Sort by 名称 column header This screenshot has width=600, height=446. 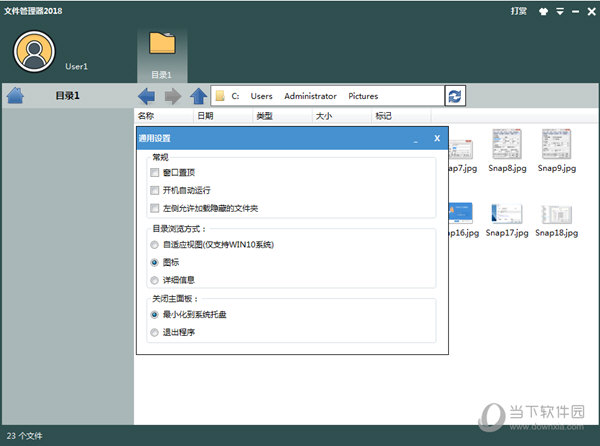(x=146, y=116)
